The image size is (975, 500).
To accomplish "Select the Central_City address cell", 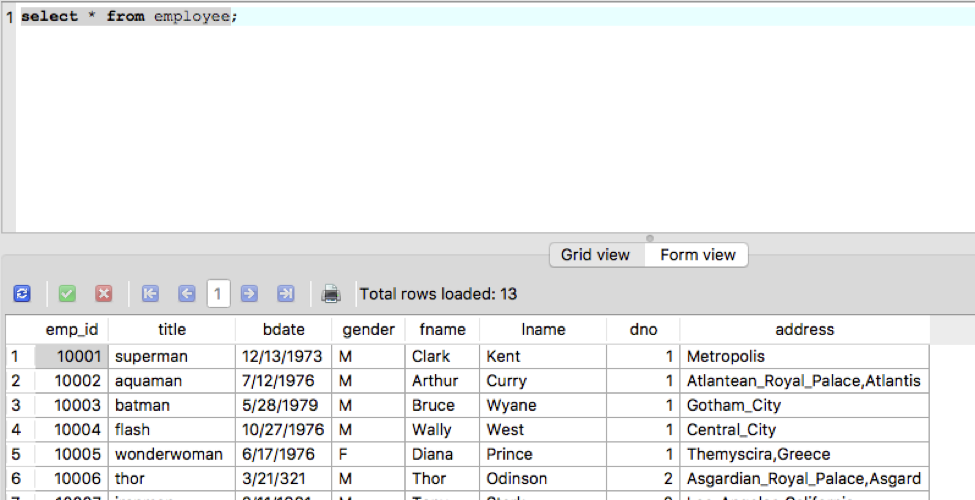I will coord(805,430).
